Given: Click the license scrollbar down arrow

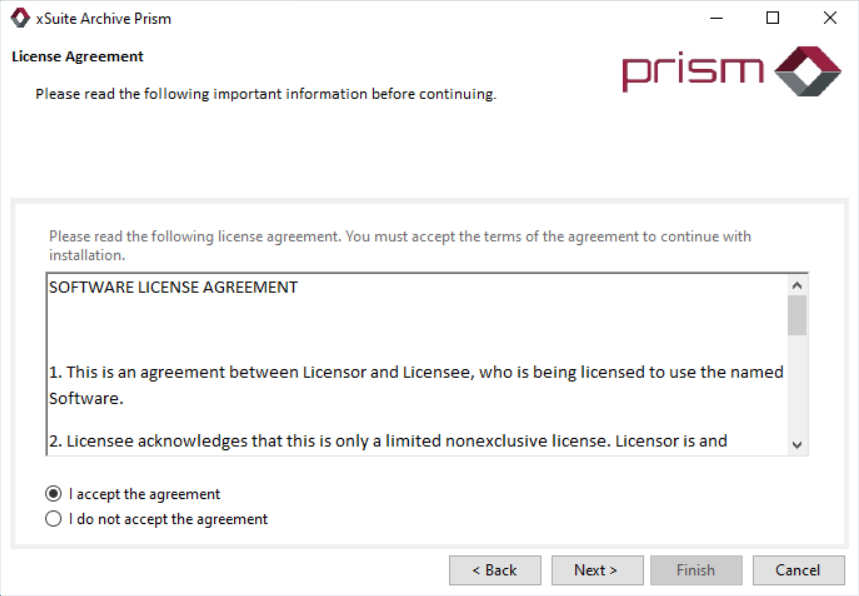Looking at the screenshot, I should point(797,444).
